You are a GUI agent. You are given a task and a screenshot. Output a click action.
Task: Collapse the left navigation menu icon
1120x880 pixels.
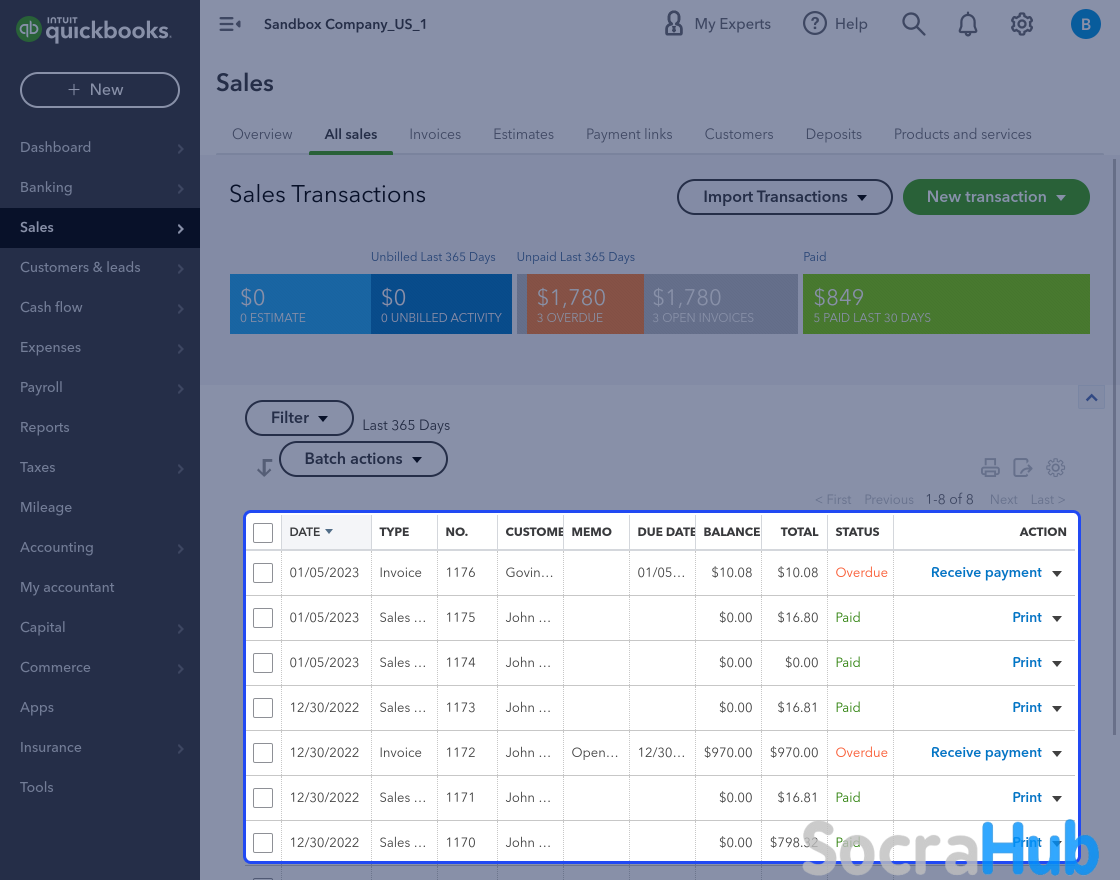tap(230, 24)
